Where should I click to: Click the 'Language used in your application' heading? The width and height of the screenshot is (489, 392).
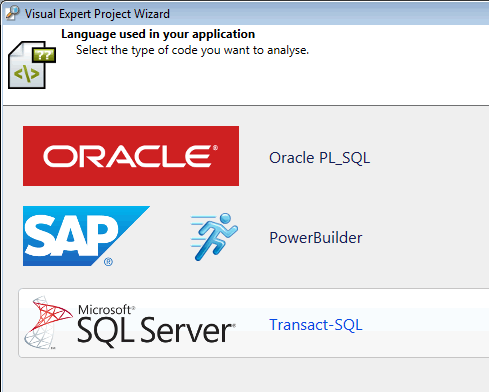pyautogui.click(x=158, y=34)
